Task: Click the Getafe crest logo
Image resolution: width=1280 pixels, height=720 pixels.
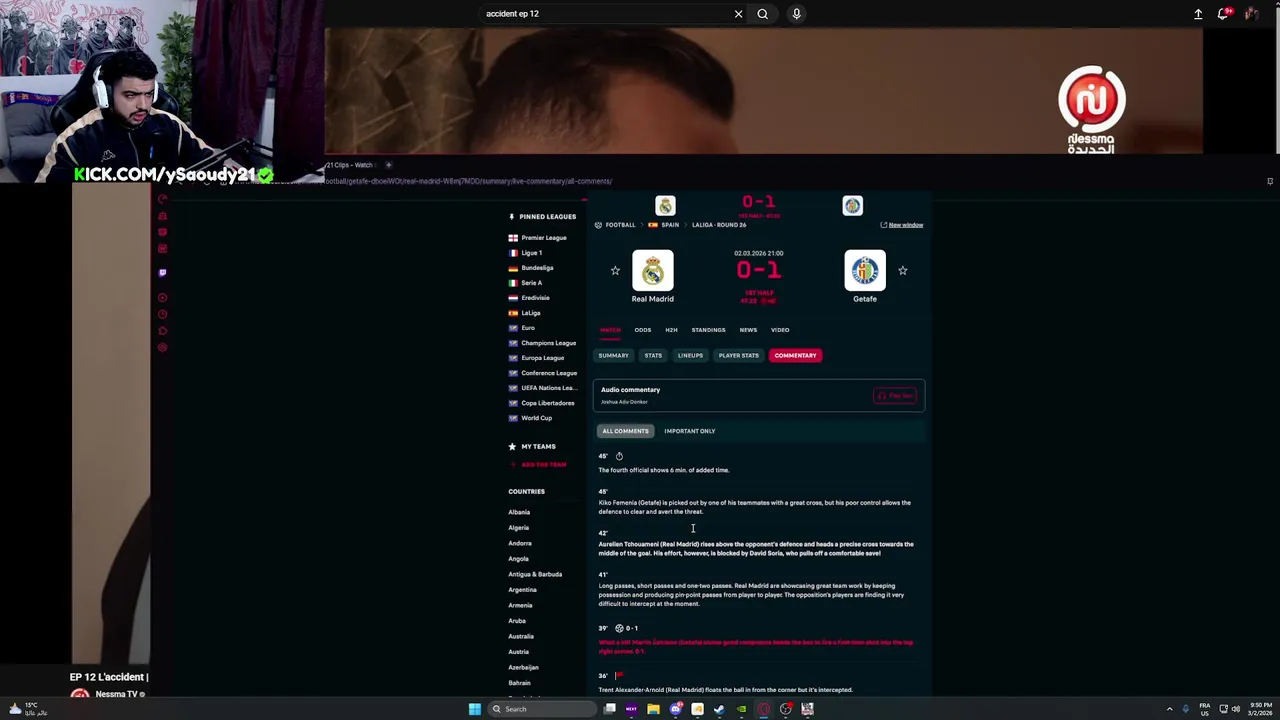Action: [x=865, y=271]
